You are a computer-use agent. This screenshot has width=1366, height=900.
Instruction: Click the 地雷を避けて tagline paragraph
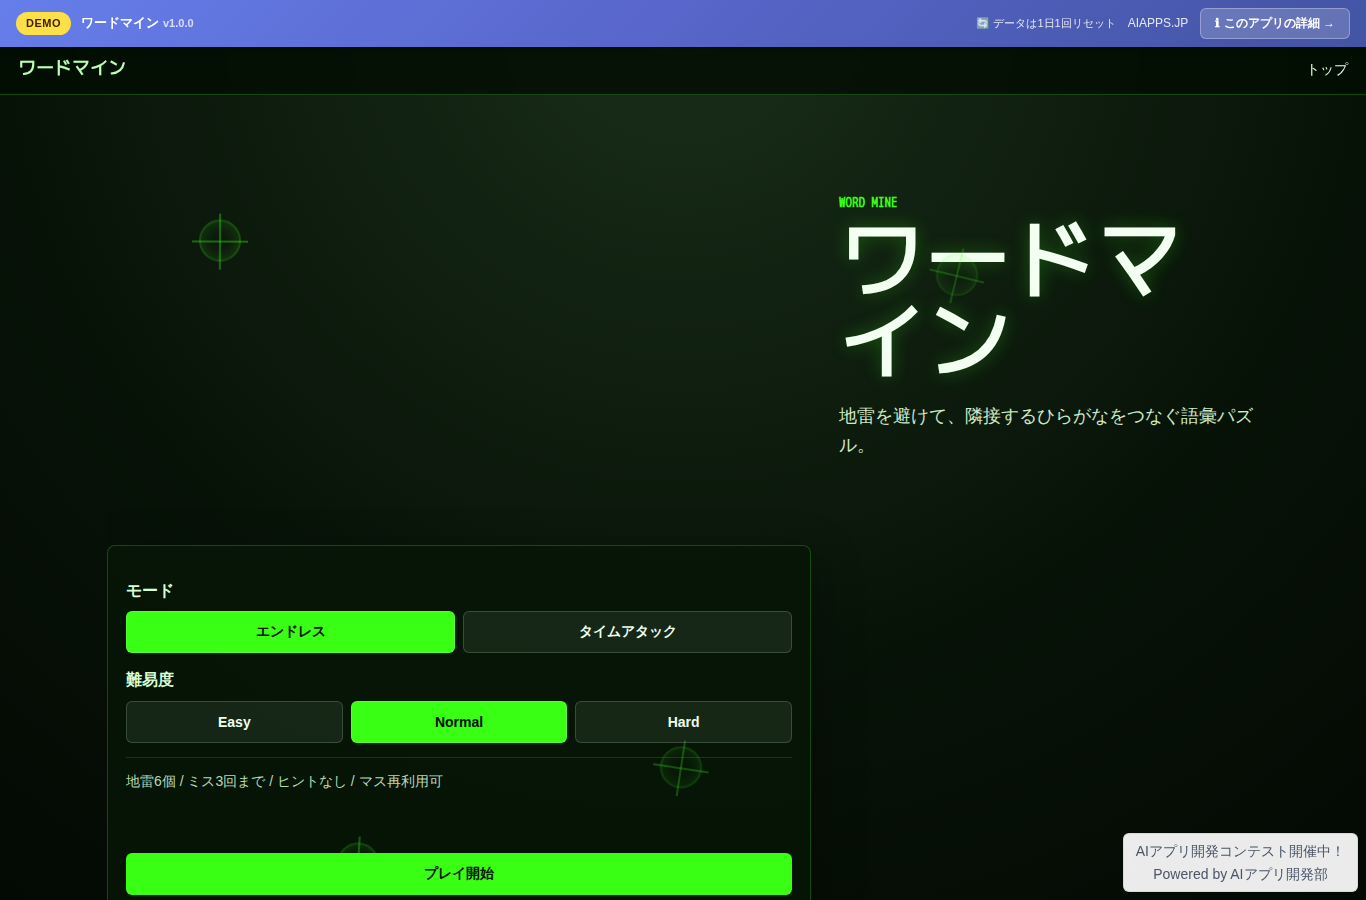pos(1046,430)
